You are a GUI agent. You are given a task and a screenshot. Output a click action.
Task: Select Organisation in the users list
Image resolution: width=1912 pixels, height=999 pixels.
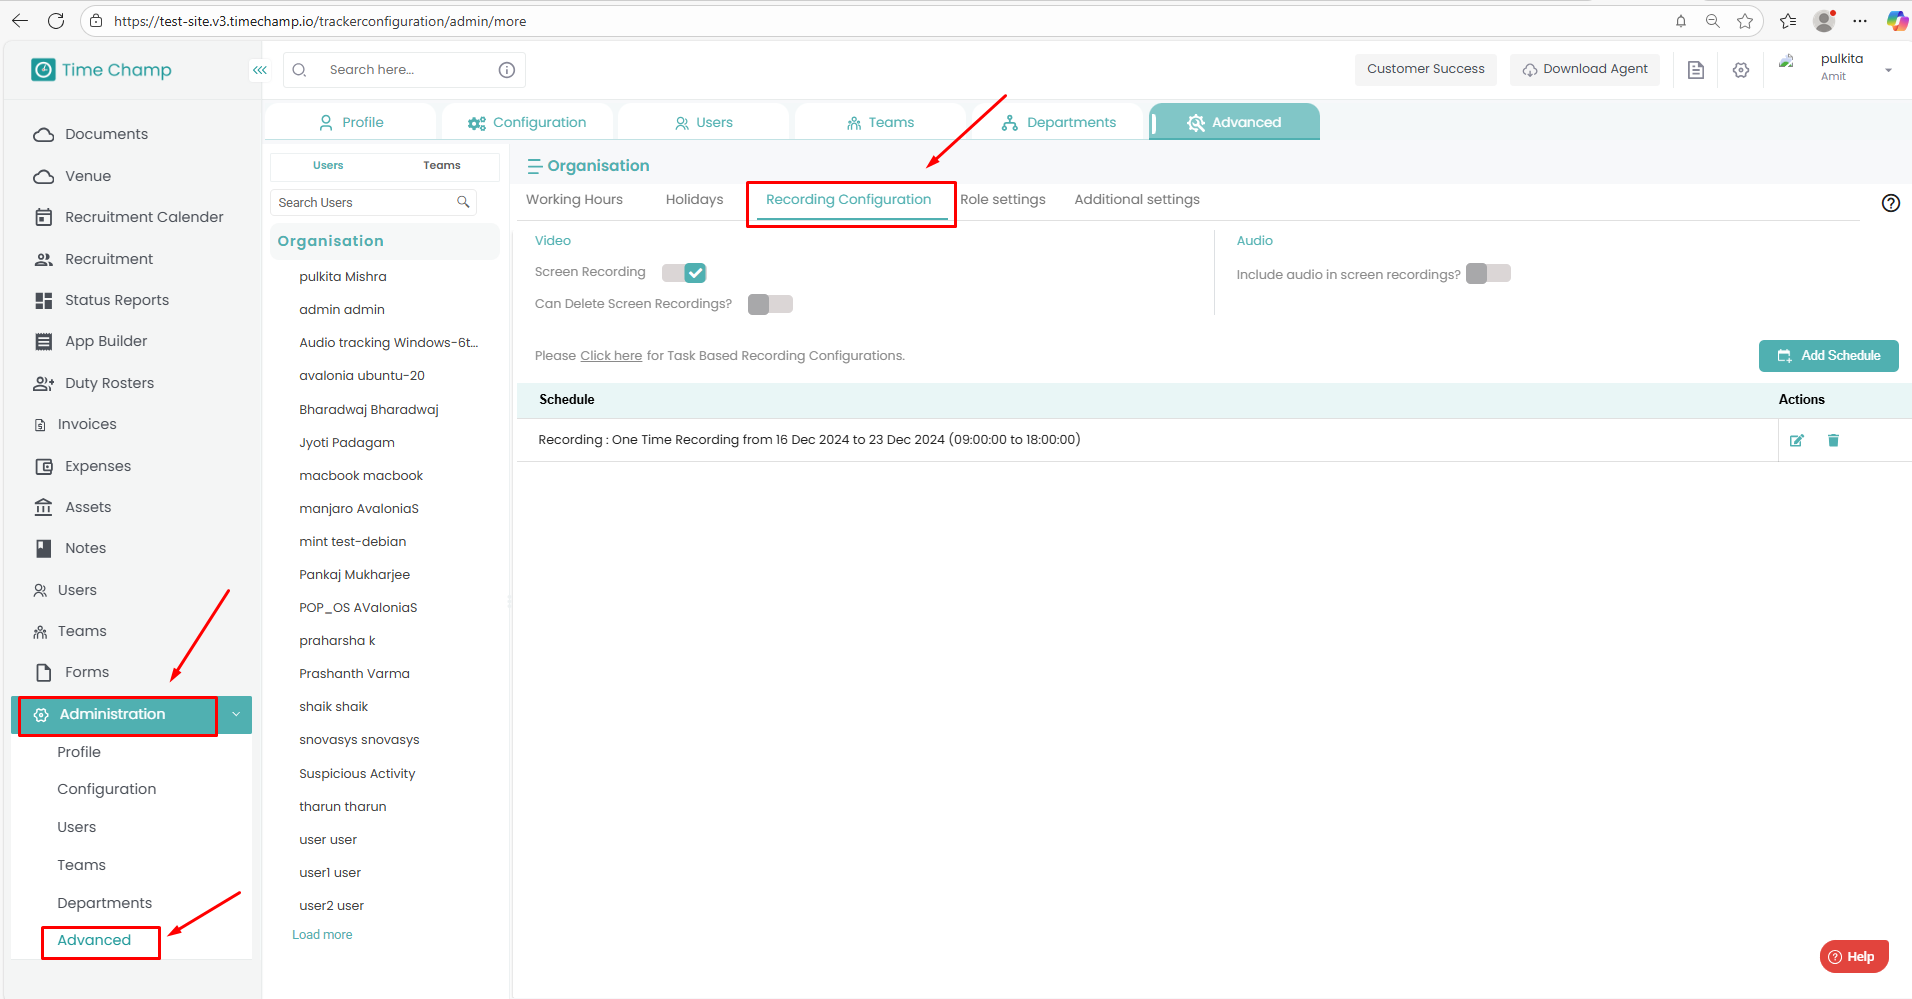click(x=385, y=242)
